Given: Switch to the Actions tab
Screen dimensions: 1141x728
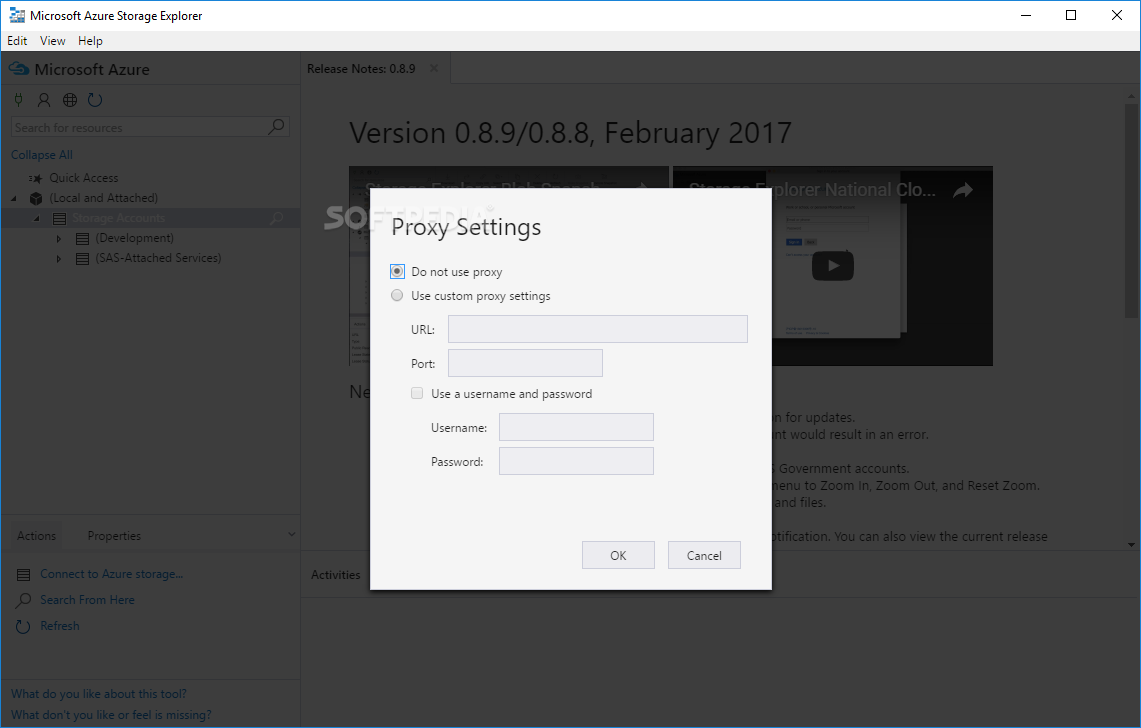Looking at the screenshot, I should (36, 536).
